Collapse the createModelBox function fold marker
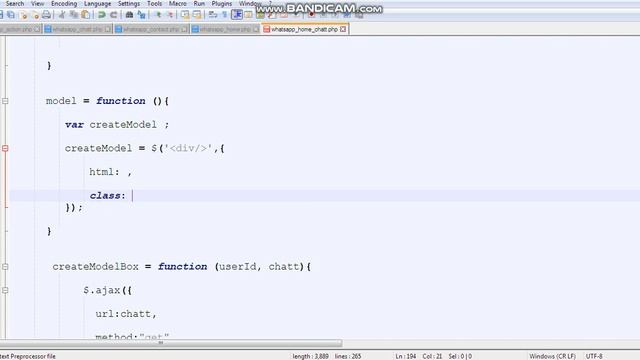 tap(5, 267)
